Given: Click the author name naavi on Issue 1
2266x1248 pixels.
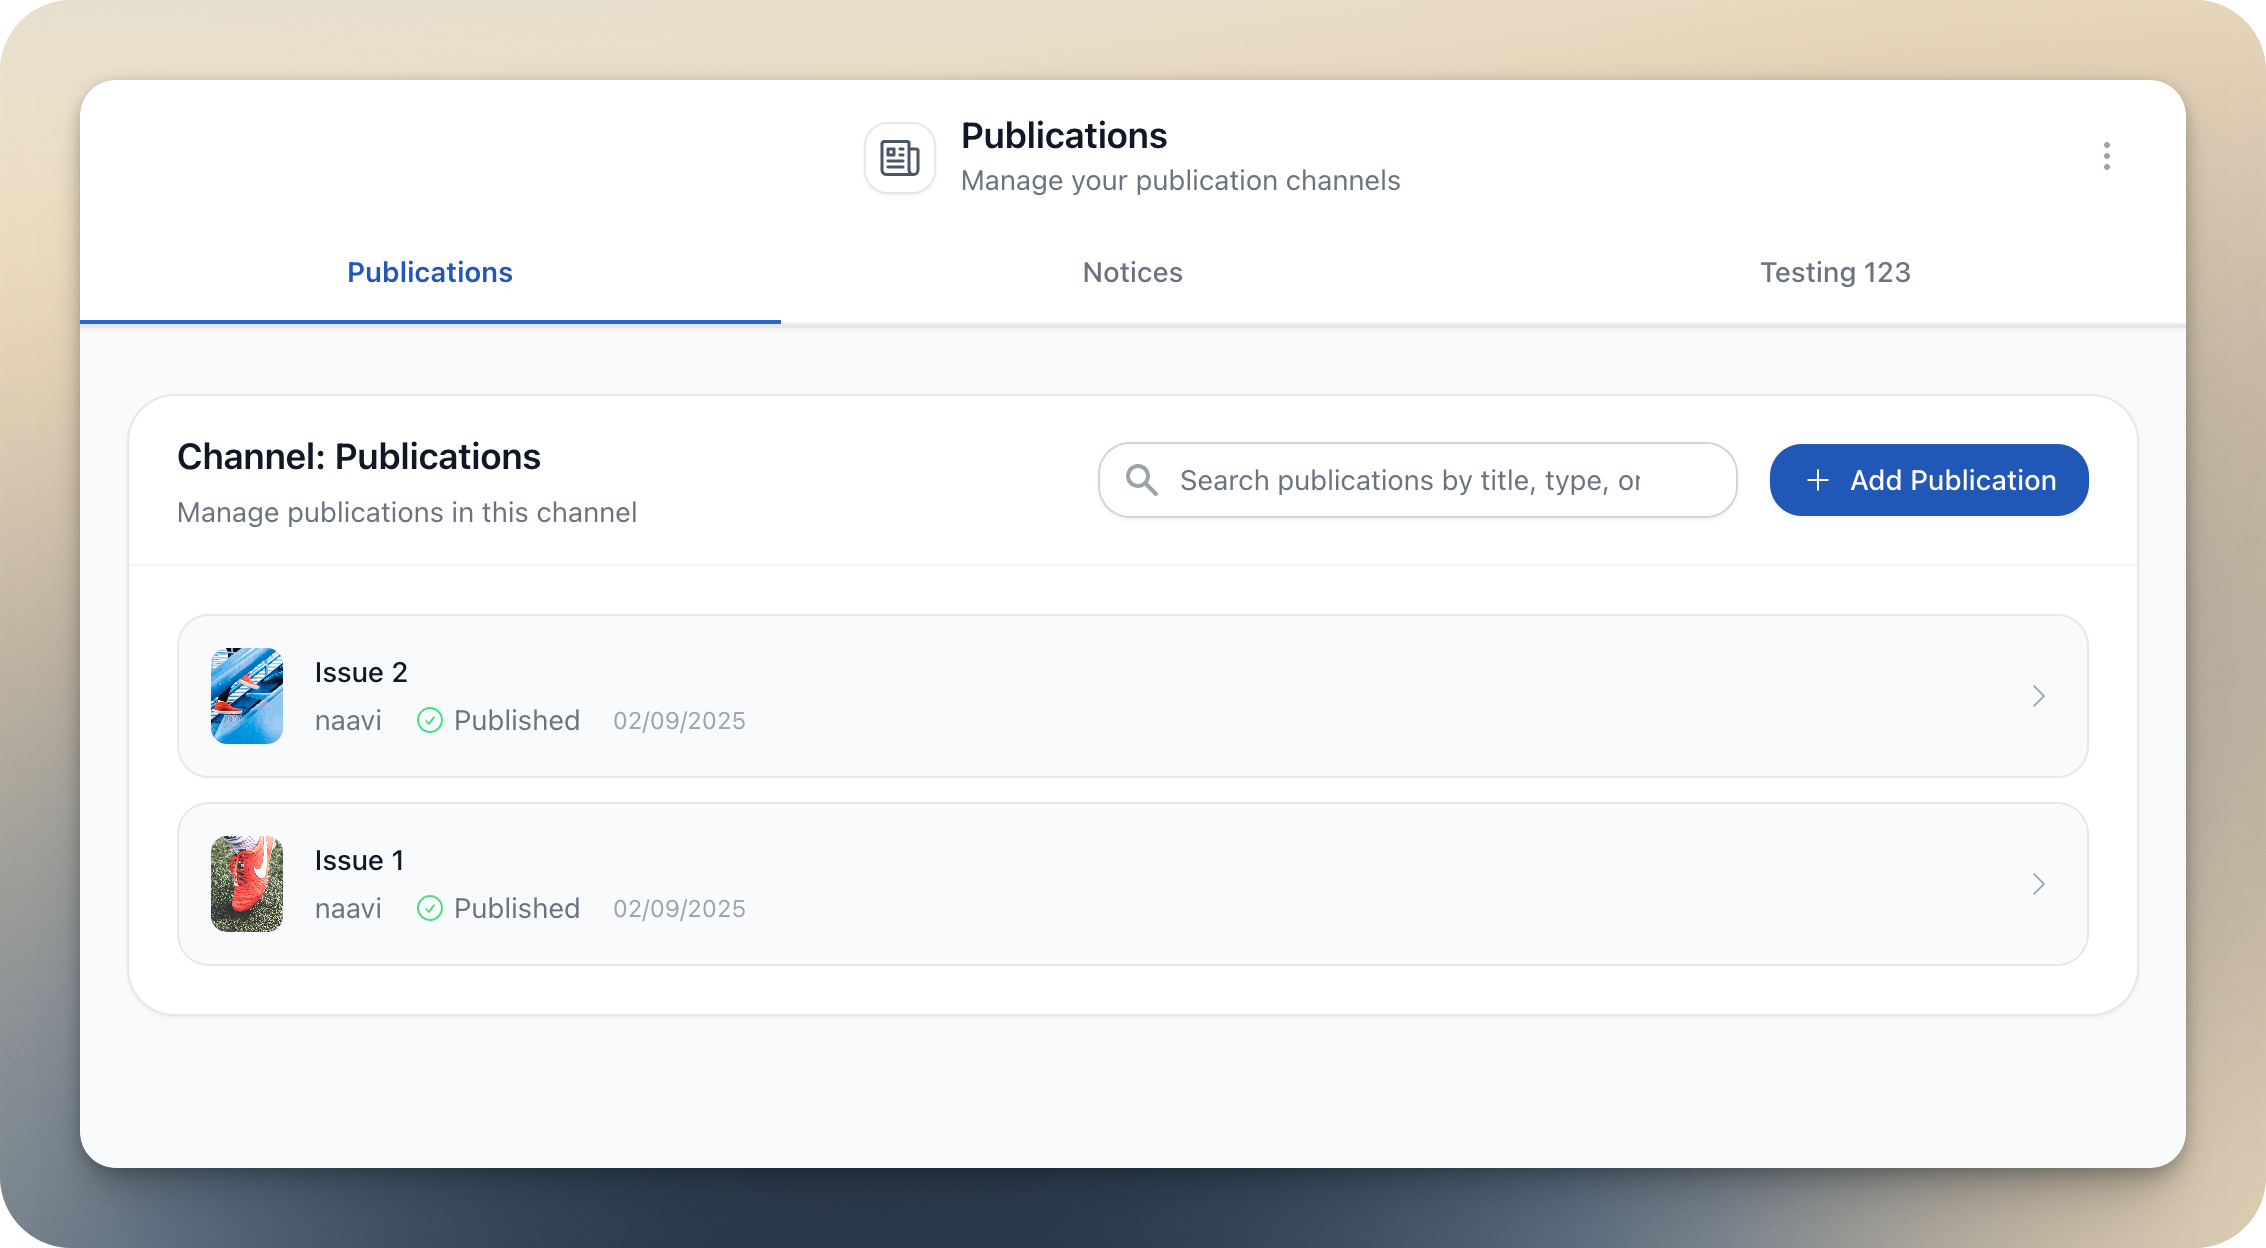Looking at the screenshot, I should 348,908.
